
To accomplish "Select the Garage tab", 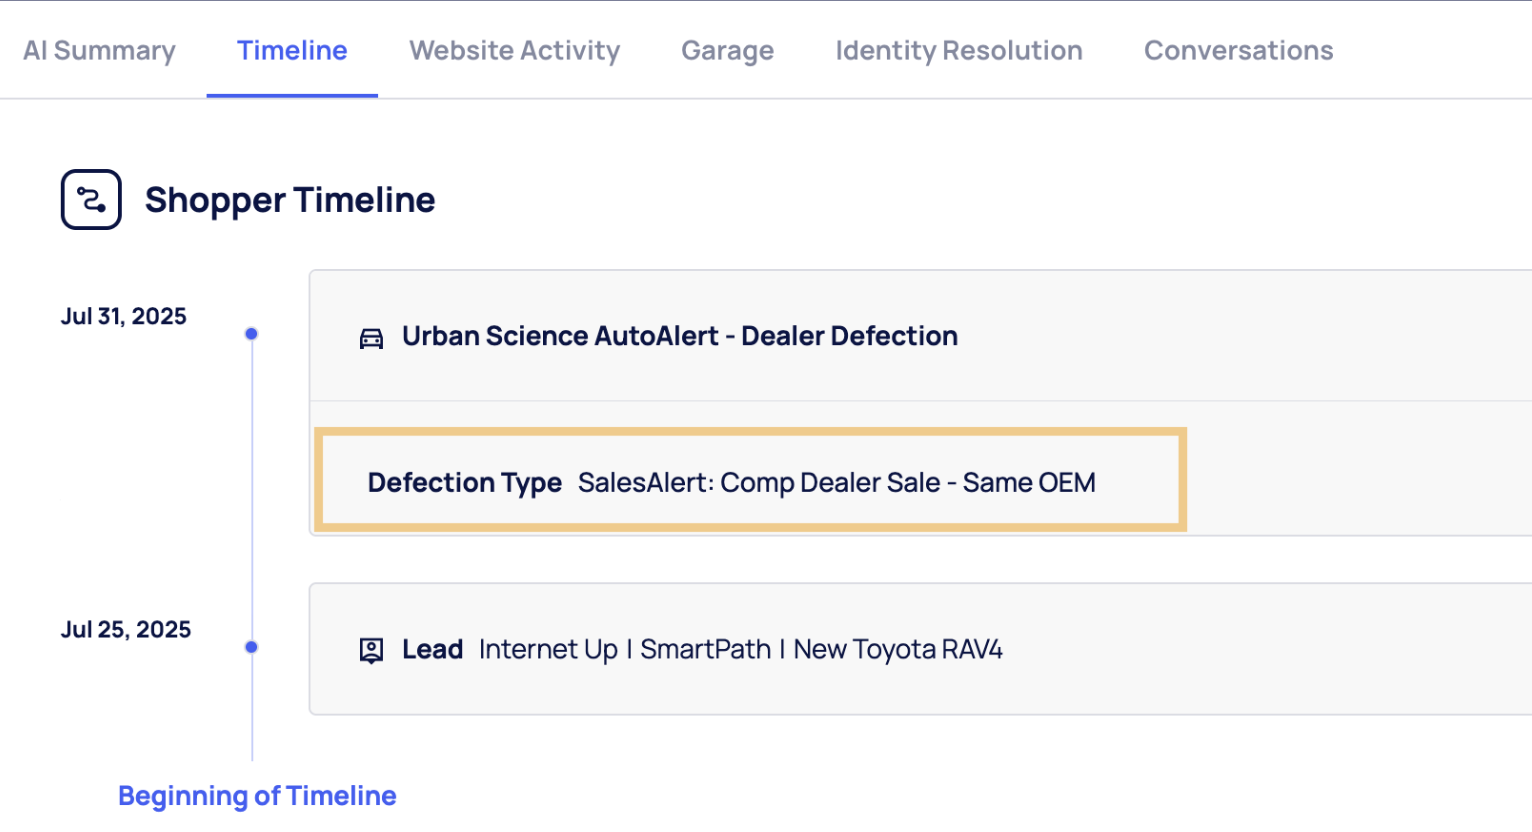I will pyautogui.click(x=727, y=50).
